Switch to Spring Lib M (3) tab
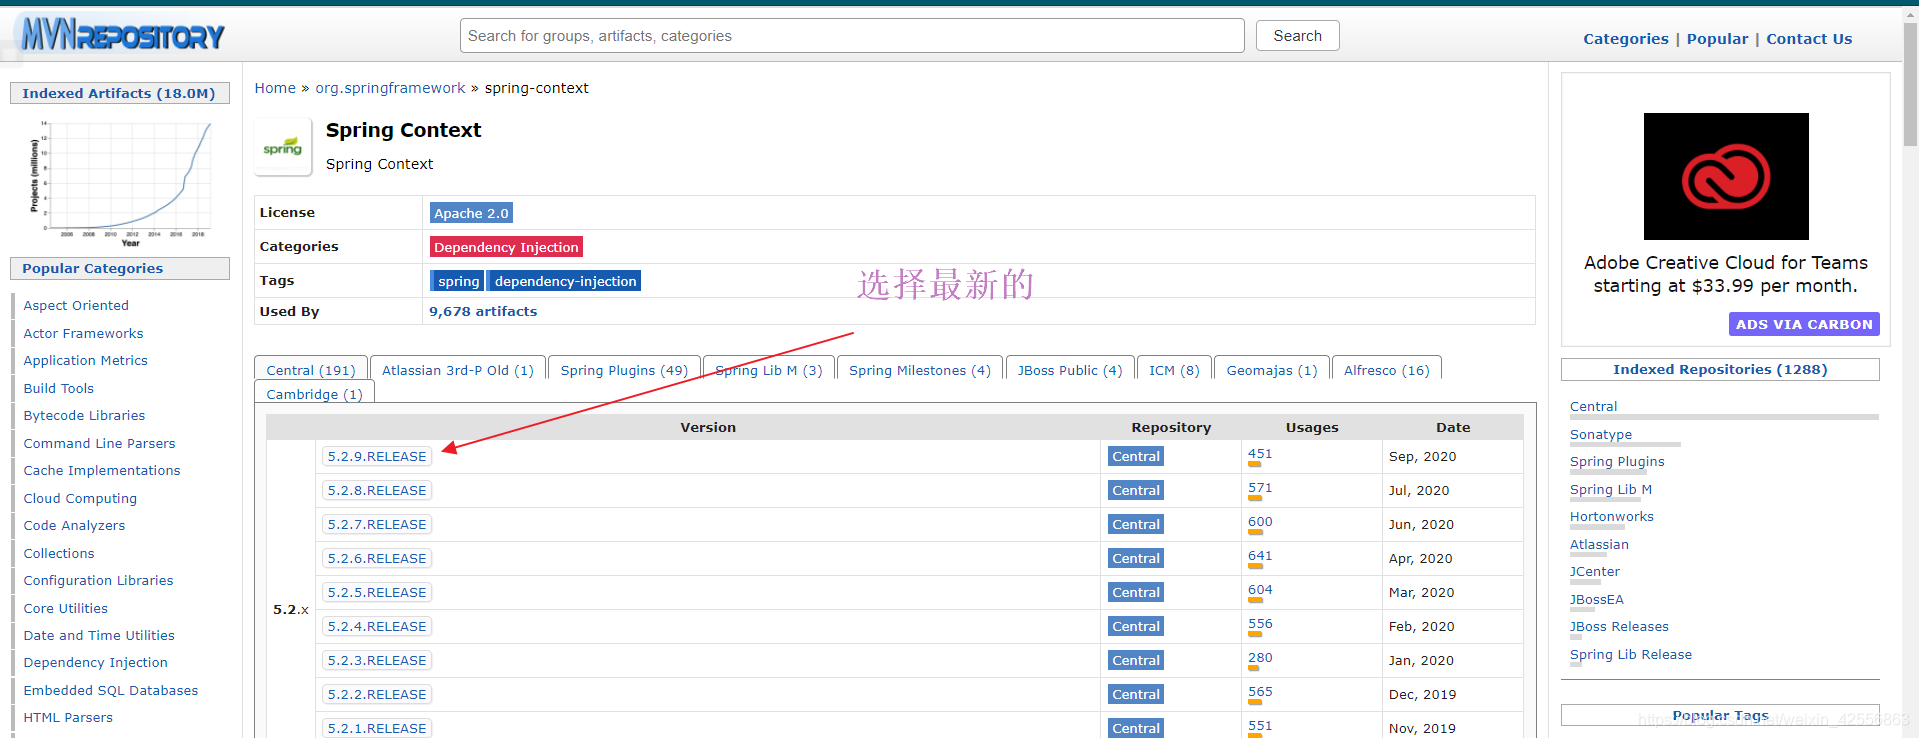The image size is (1919, 738). [x=769, y=370]
